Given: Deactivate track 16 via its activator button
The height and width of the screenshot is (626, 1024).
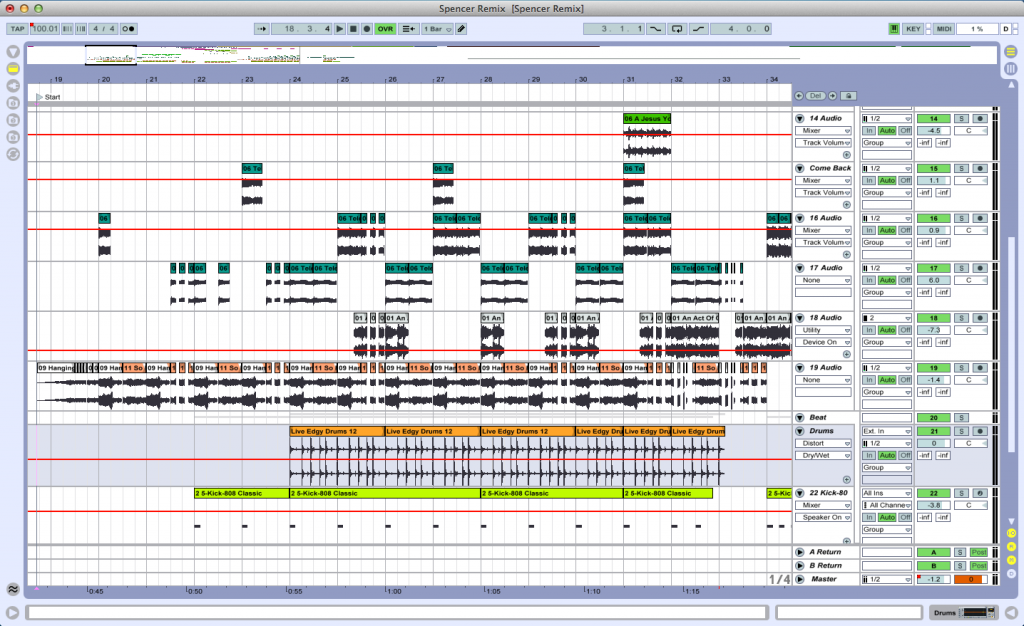Looking at the screenshot, I should 933,219.
